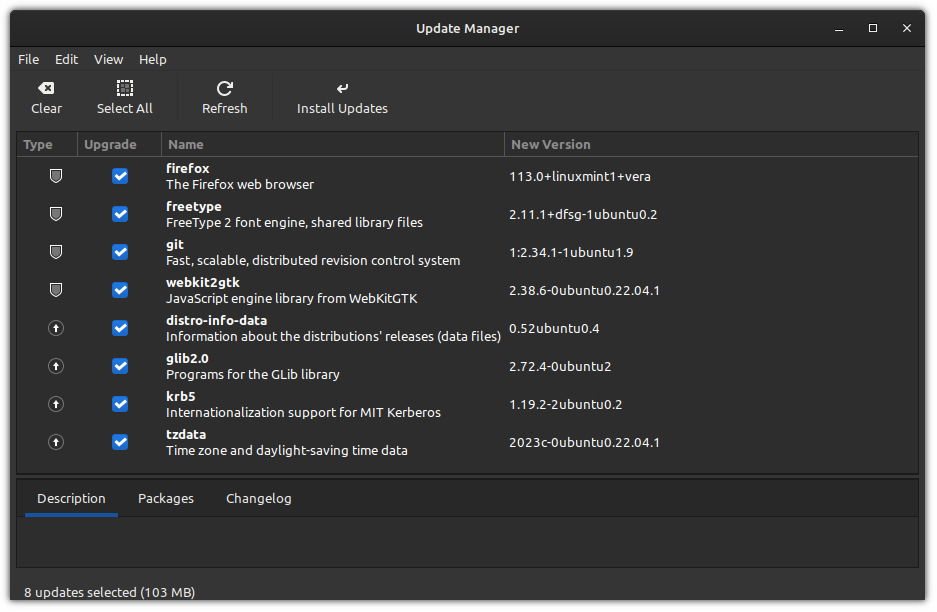The height and width of the screenshot is (612, 937).
Task: Click version 2.11.1+dfsg-1ubuntu0.2
Action: click(x=583, y=215)
